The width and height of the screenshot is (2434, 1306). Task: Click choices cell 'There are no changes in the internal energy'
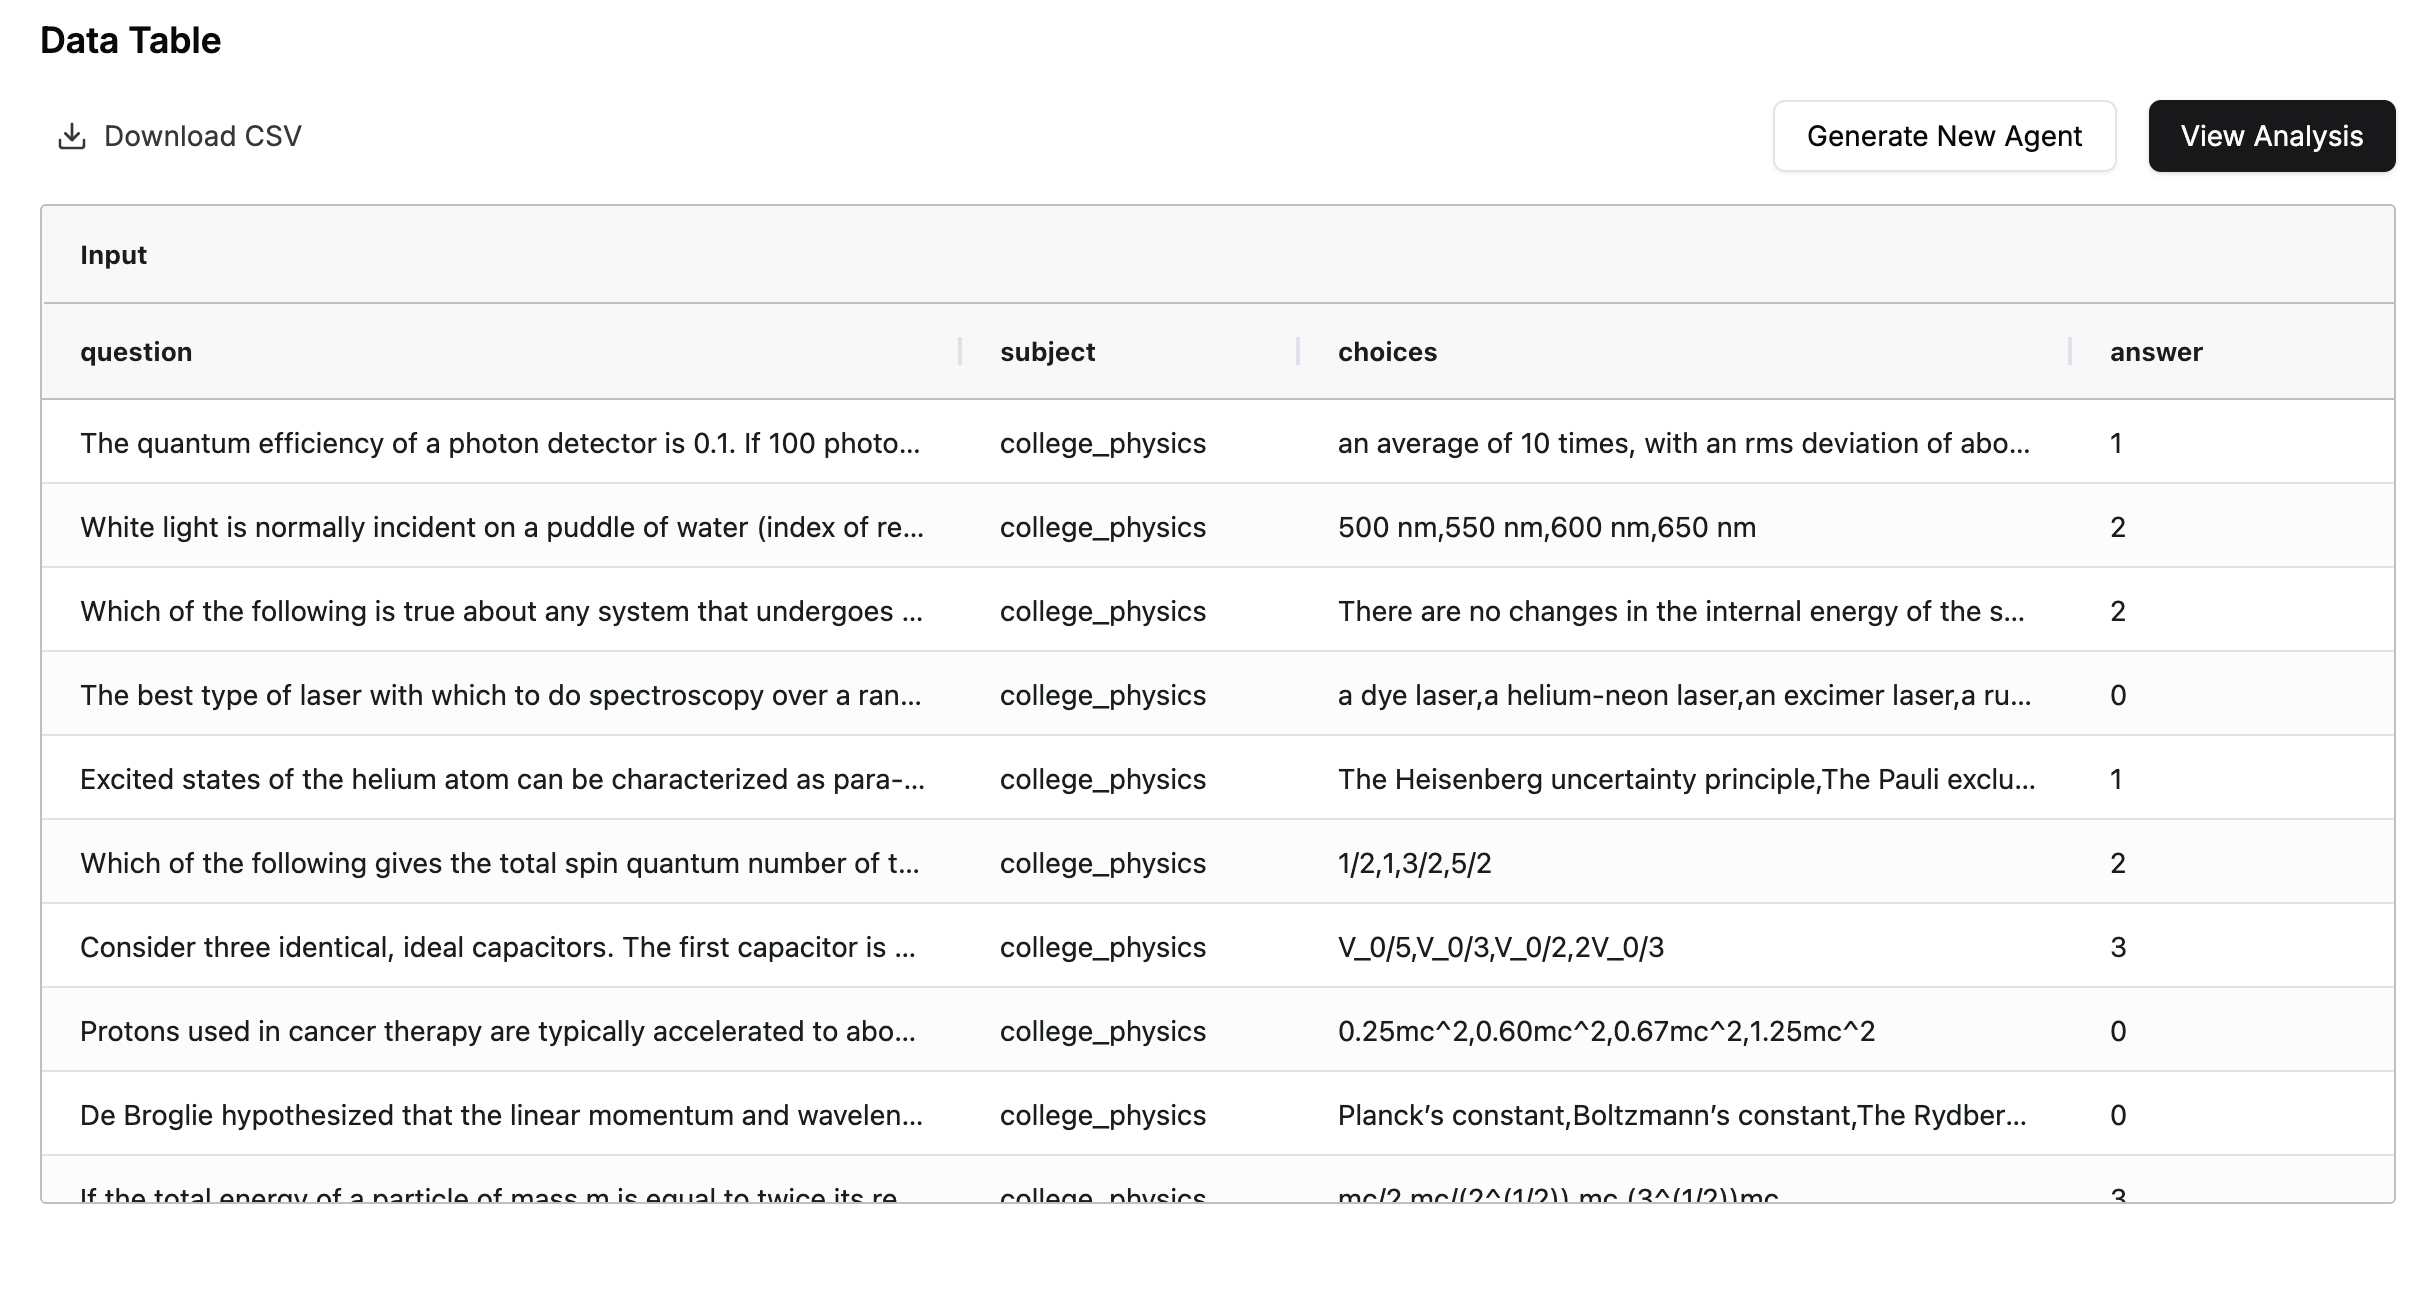pyautogui.click(x=1681, y=611)
